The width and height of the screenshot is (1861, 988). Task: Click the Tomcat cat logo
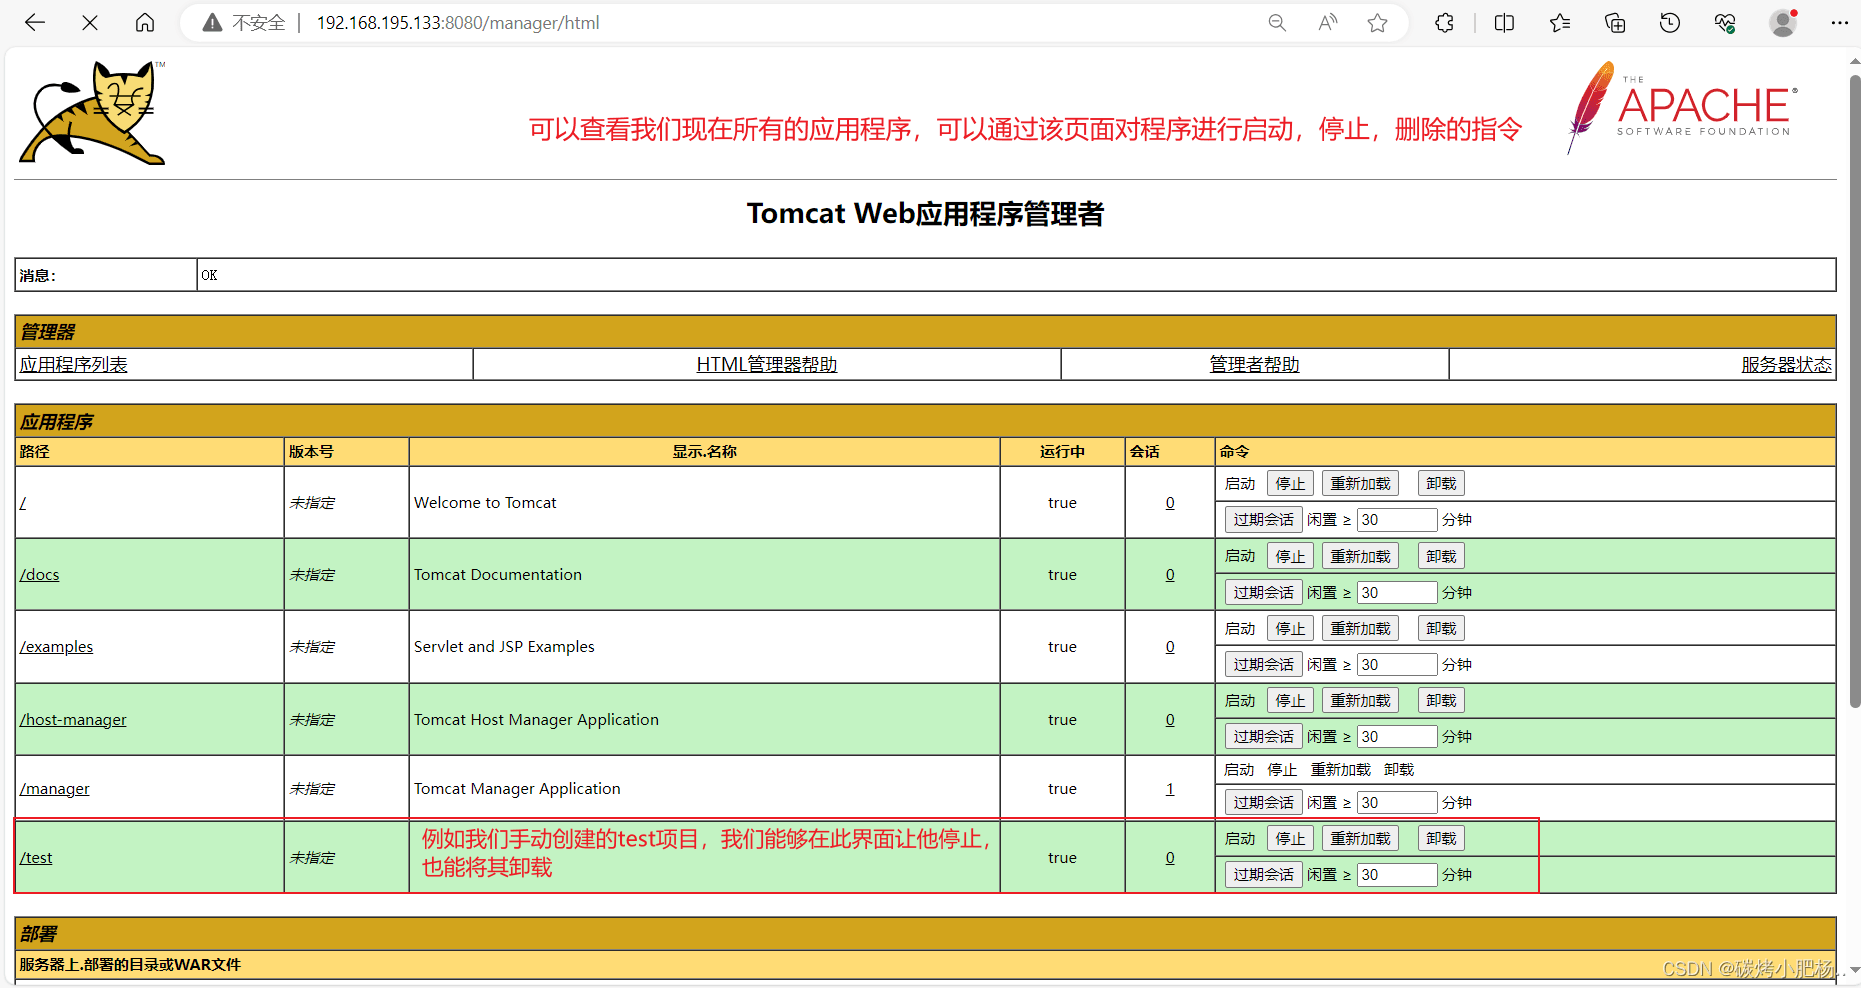[x=92, y=112]
